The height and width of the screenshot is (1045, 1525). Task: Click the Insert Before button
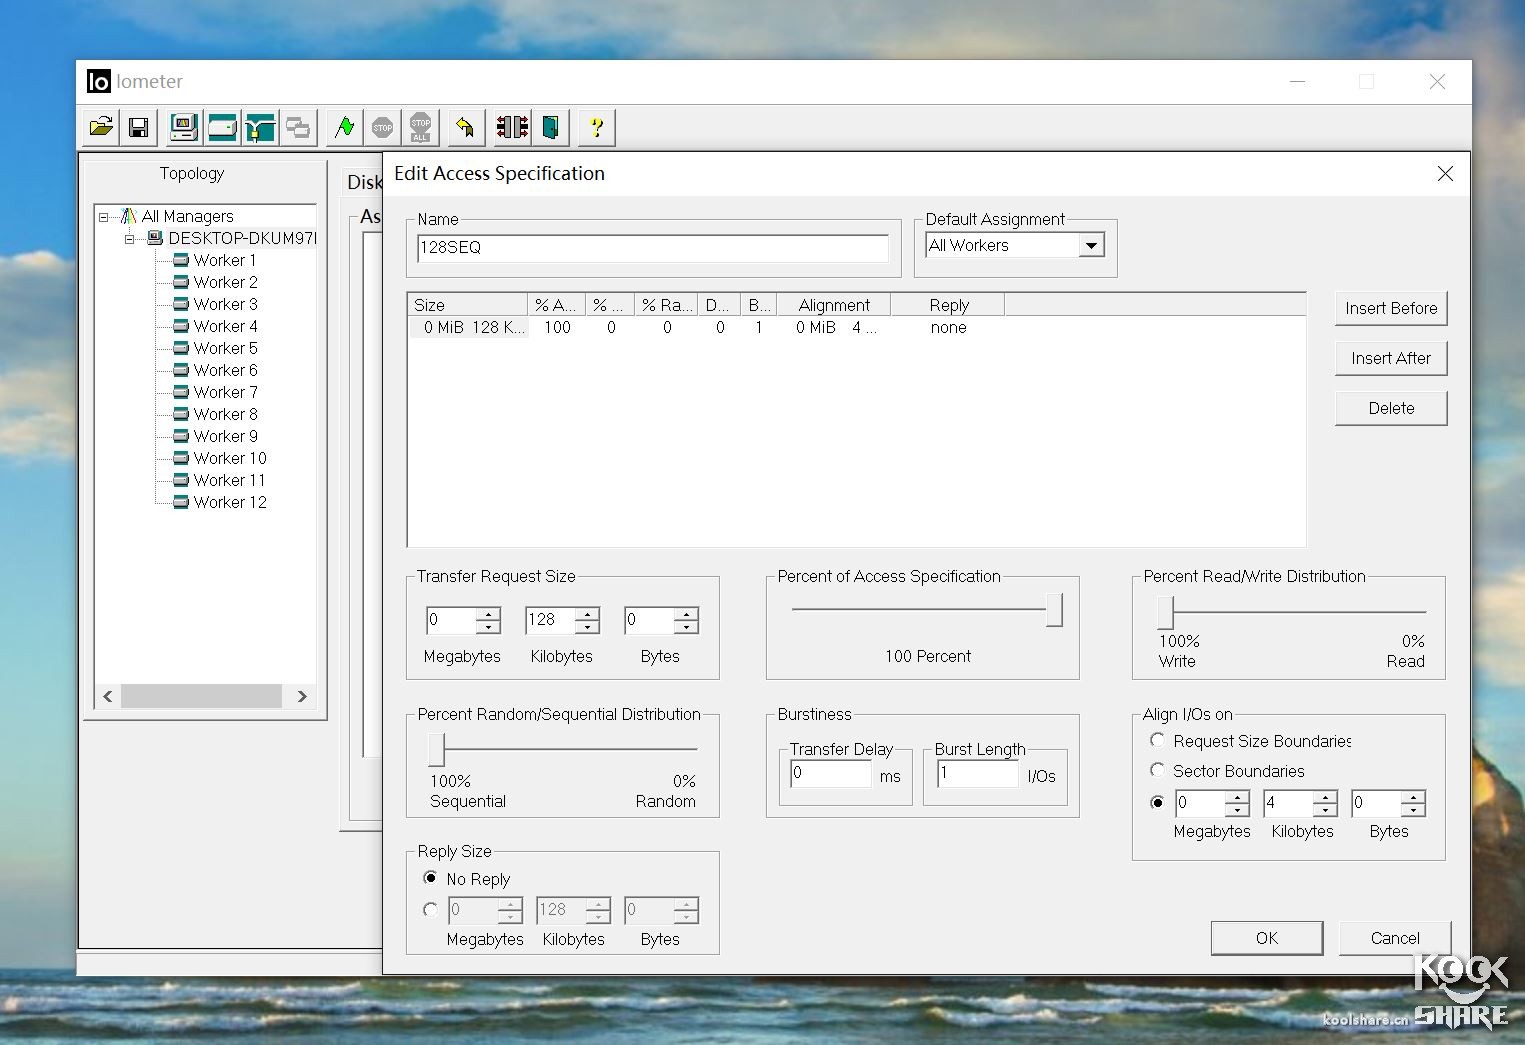pos(1390,308)
